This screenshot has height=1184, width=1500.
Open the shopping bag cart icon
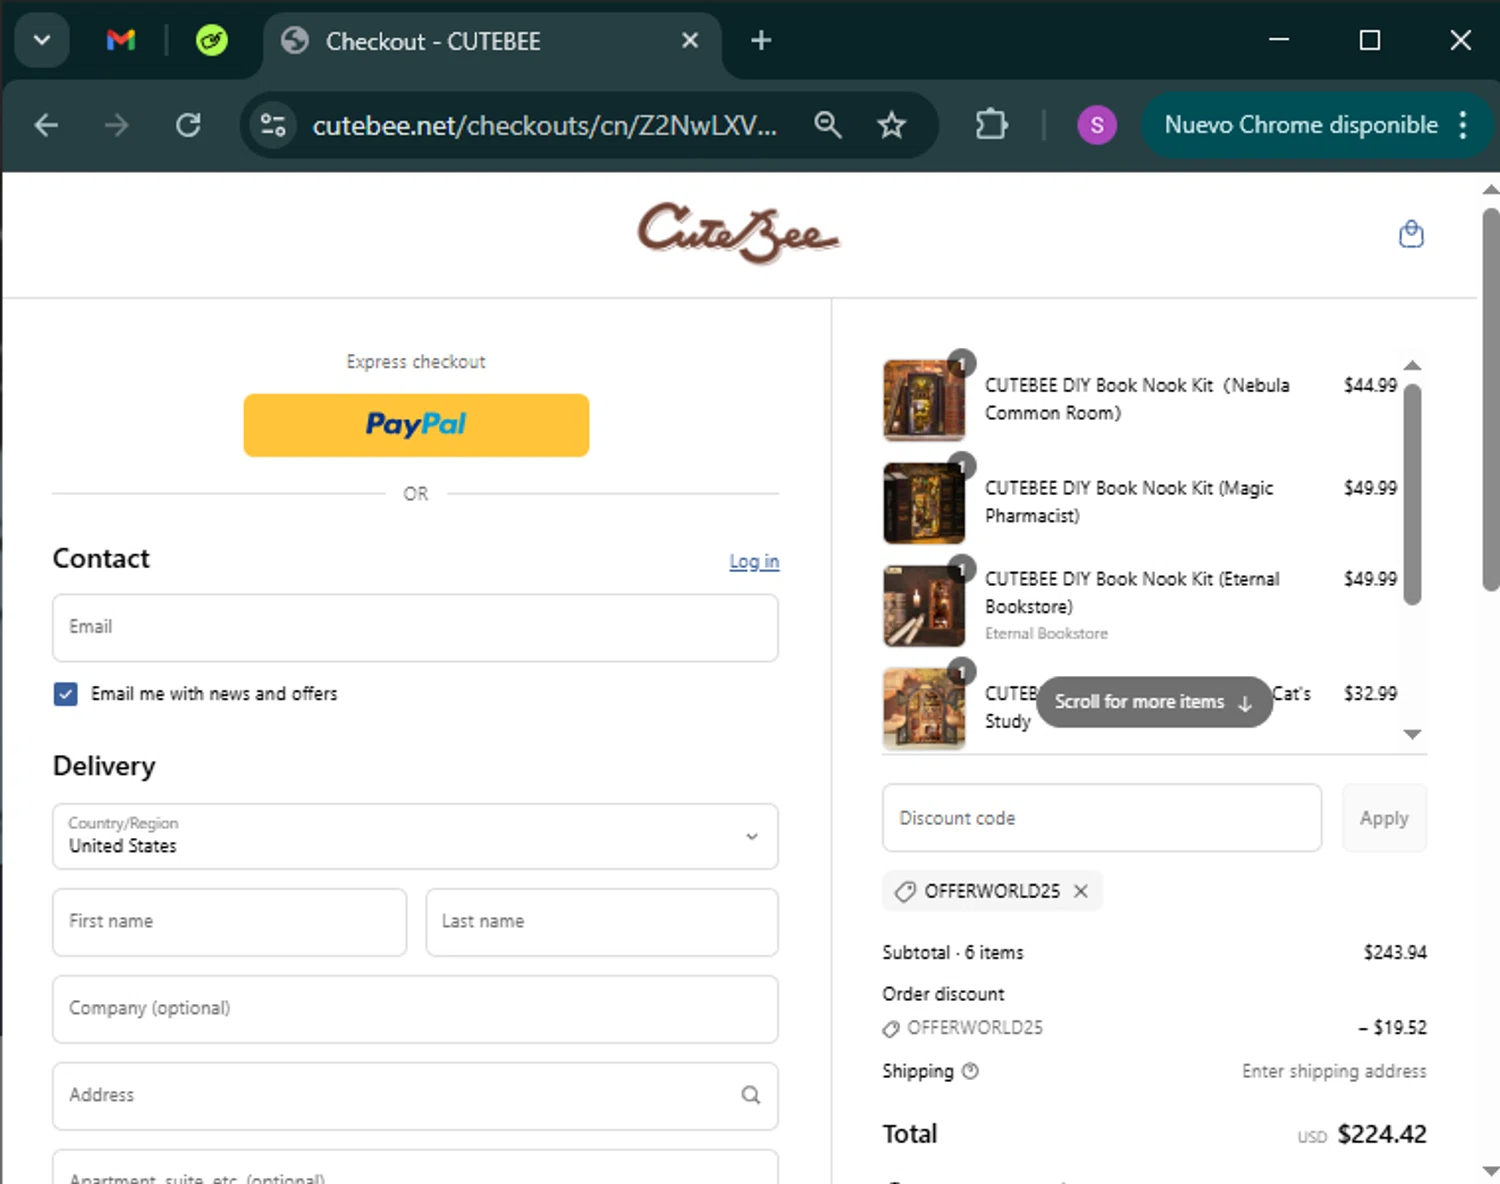coord(1411,234)
